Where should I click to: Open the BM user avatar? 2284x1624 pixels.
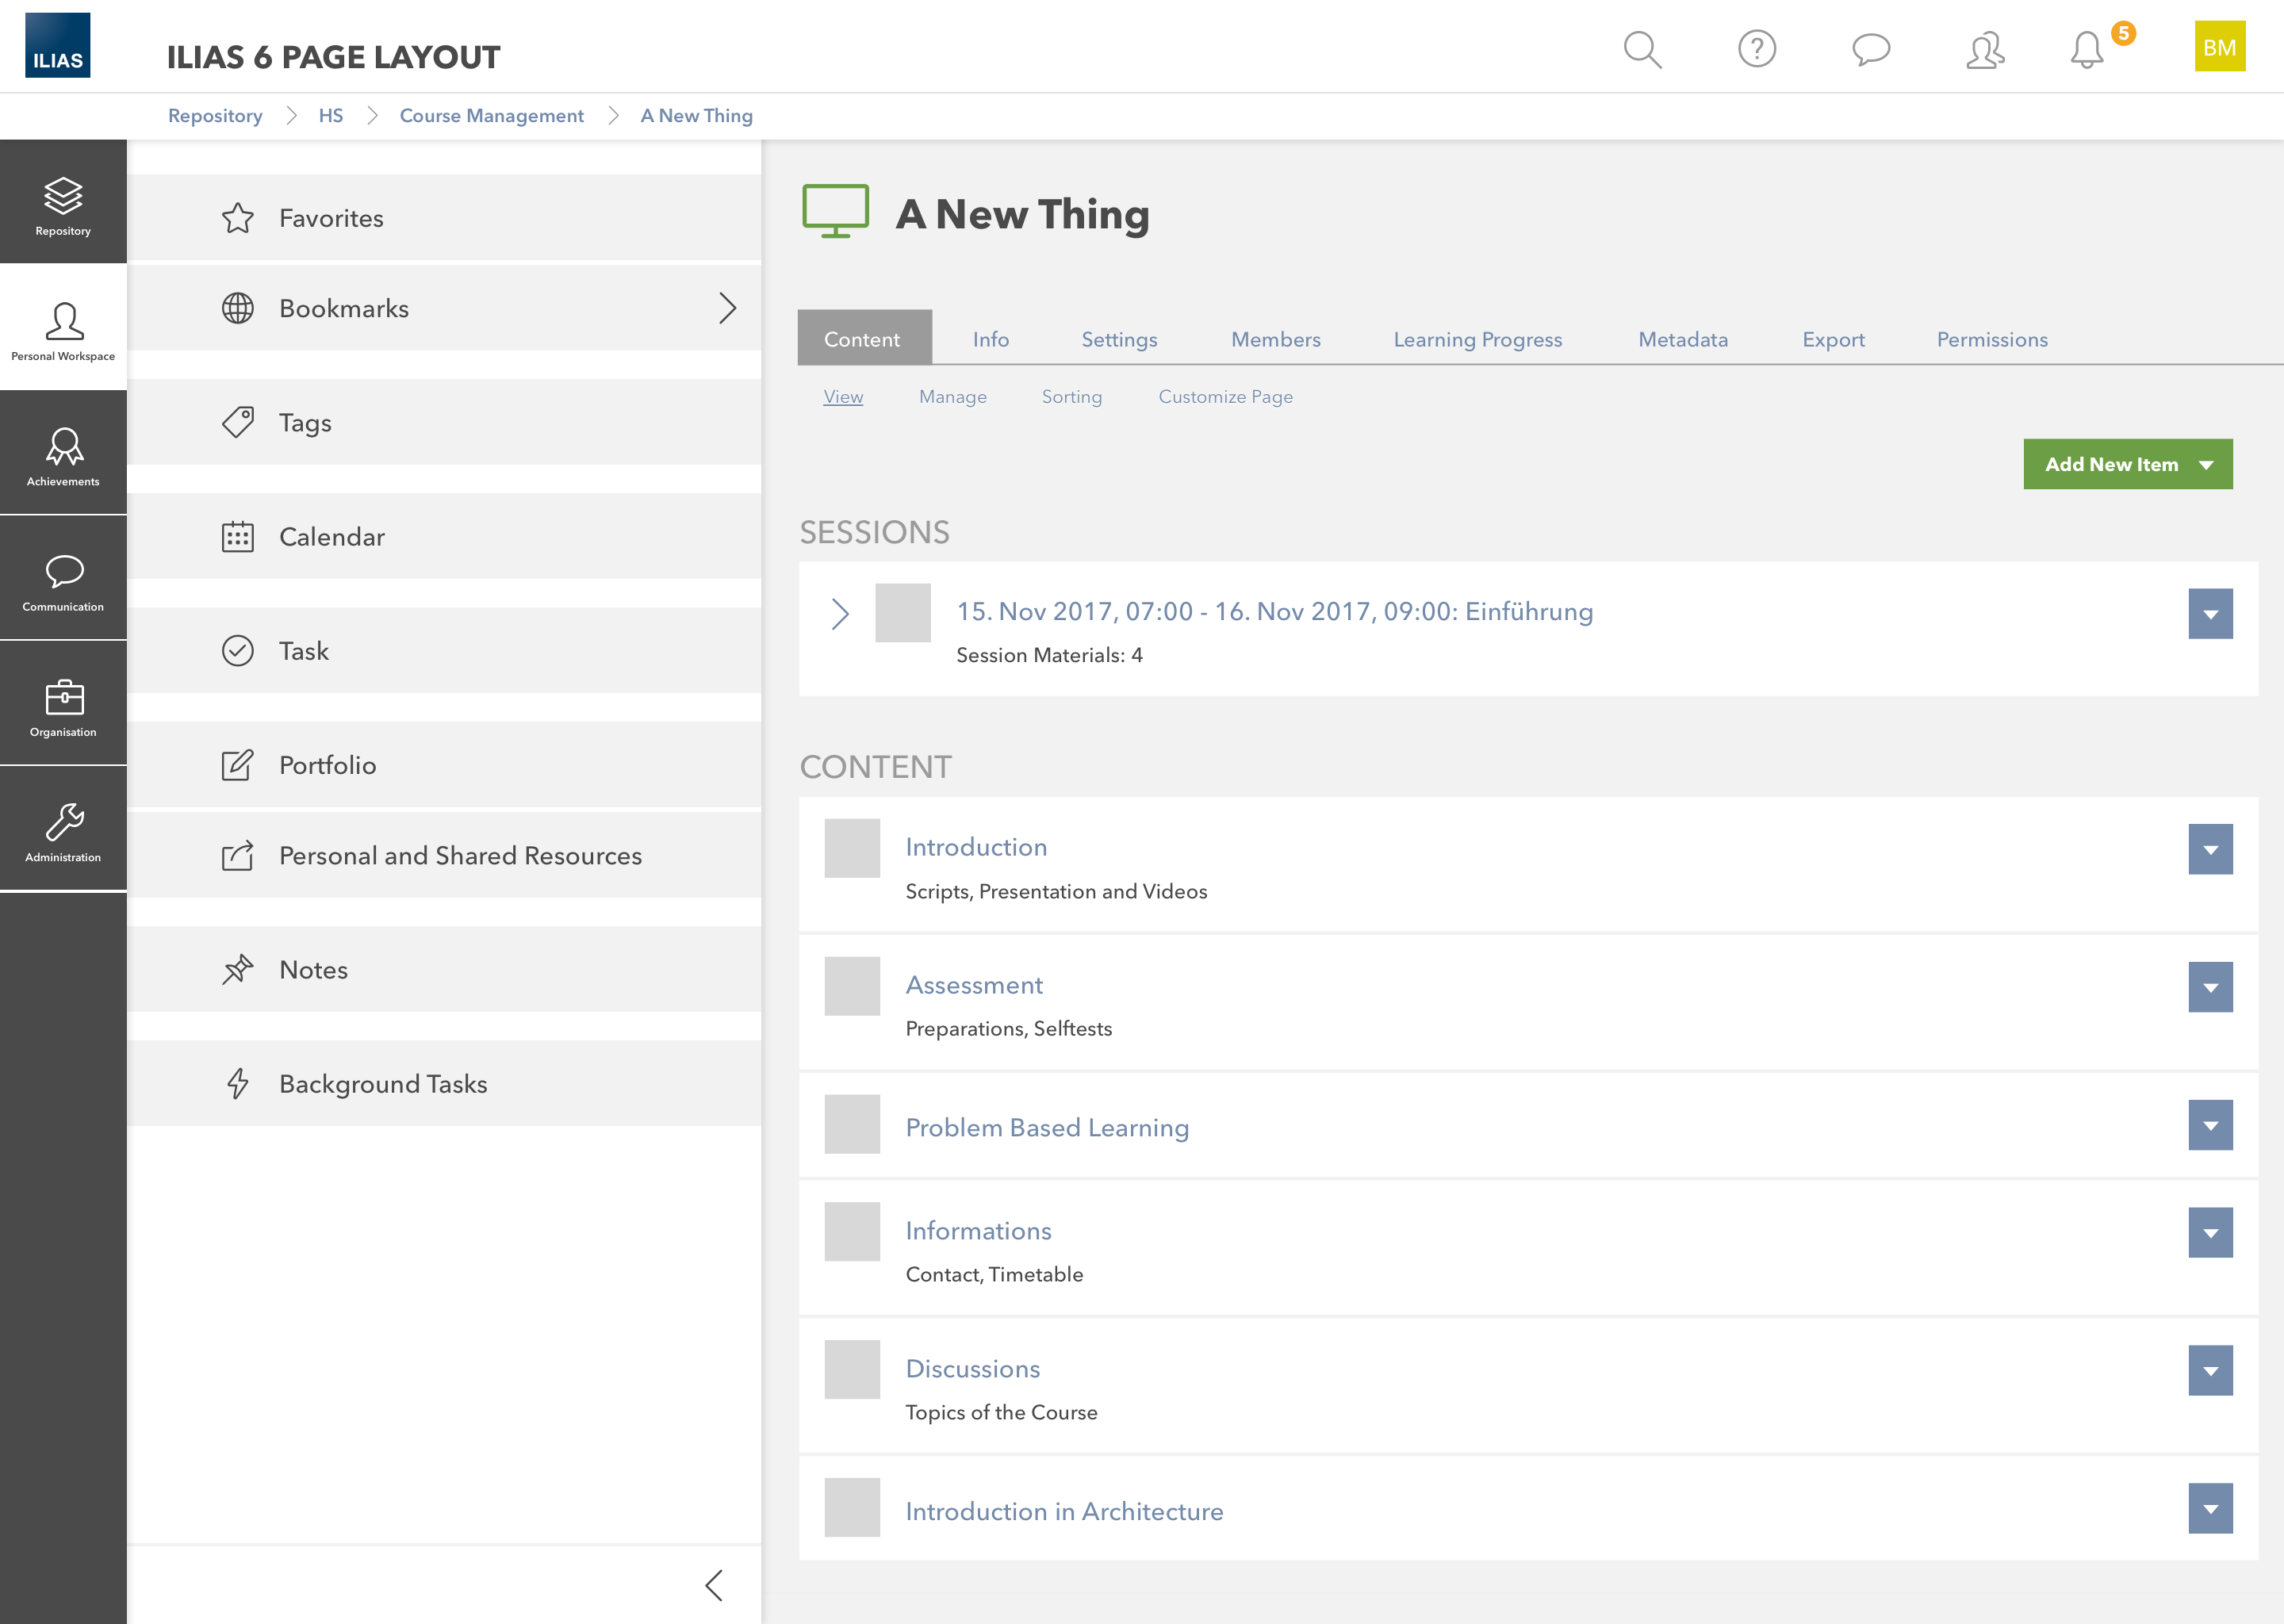click(2219, 47)
